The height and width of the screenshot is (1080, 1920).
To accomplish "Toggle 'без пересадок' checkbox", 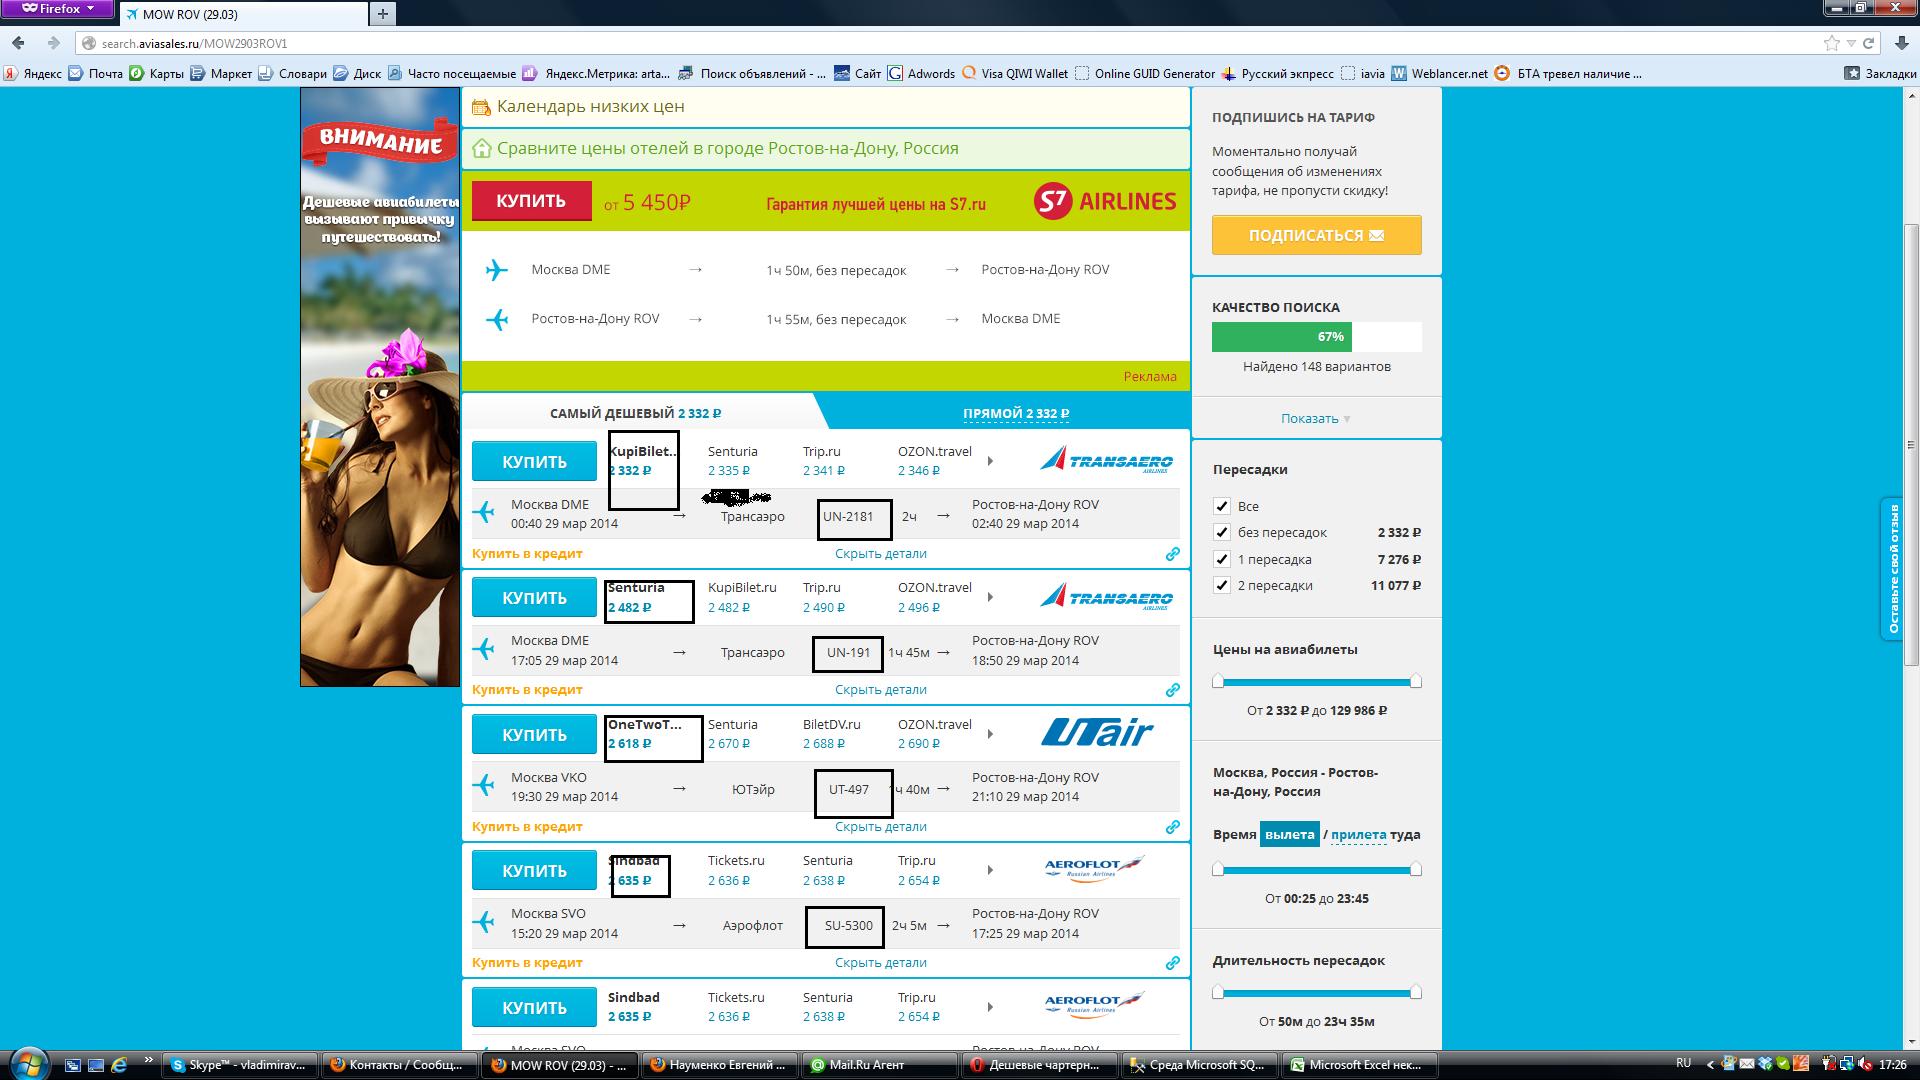I will [1221, 532].
